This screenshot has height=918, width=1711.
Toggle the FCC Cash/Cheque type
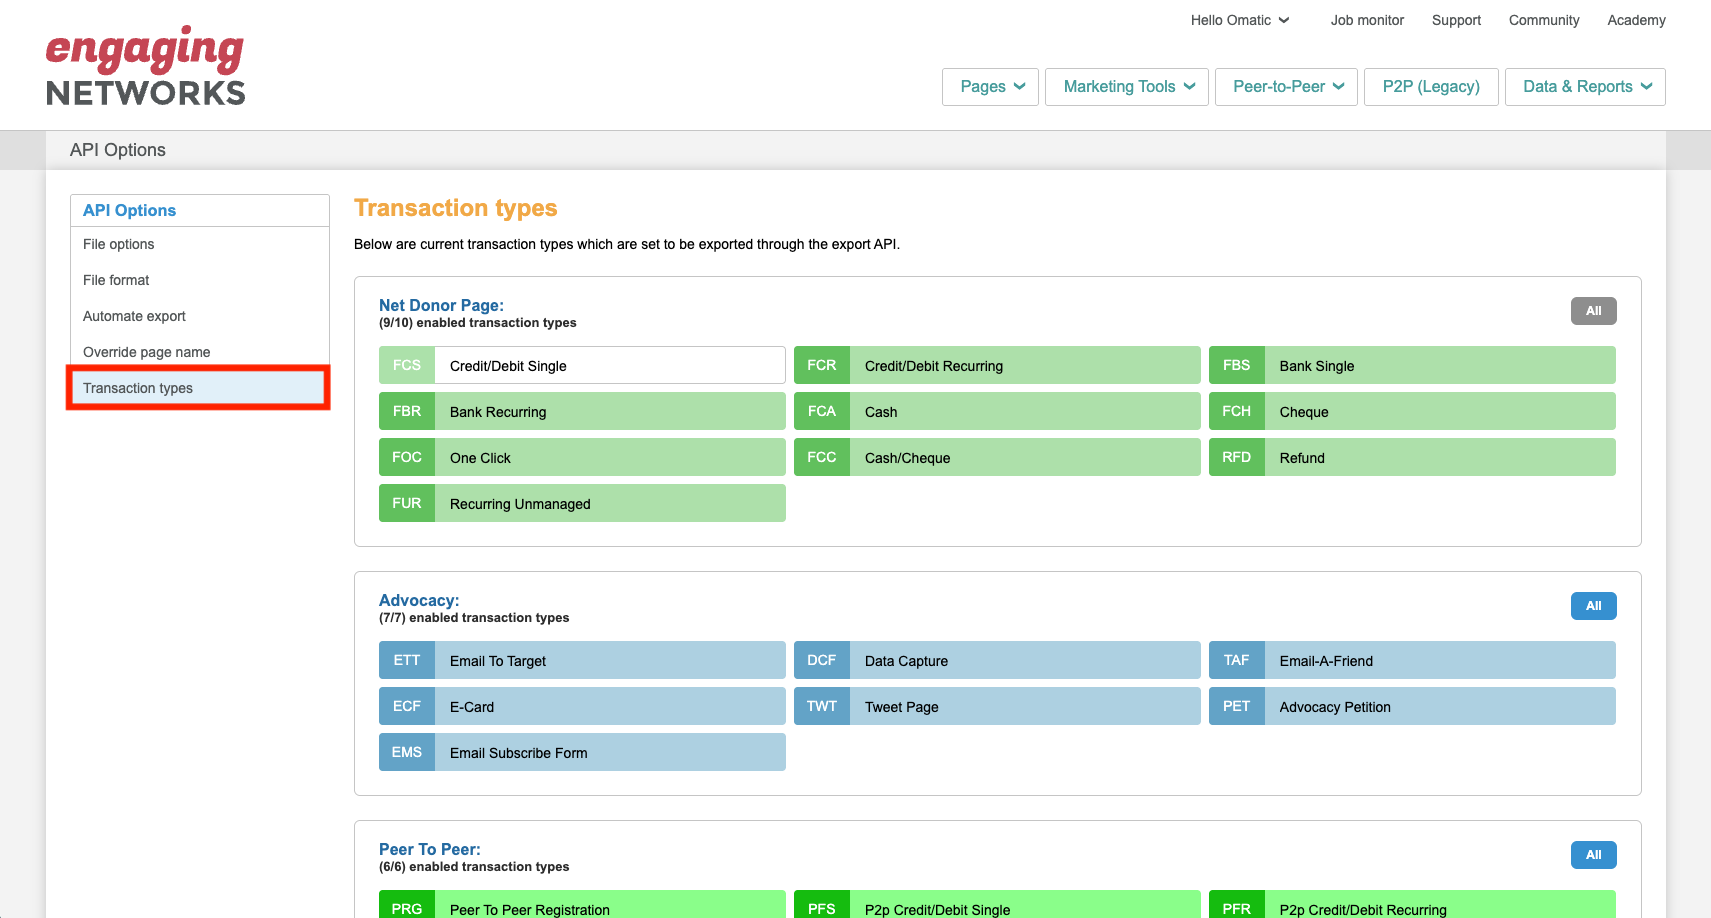997,457
